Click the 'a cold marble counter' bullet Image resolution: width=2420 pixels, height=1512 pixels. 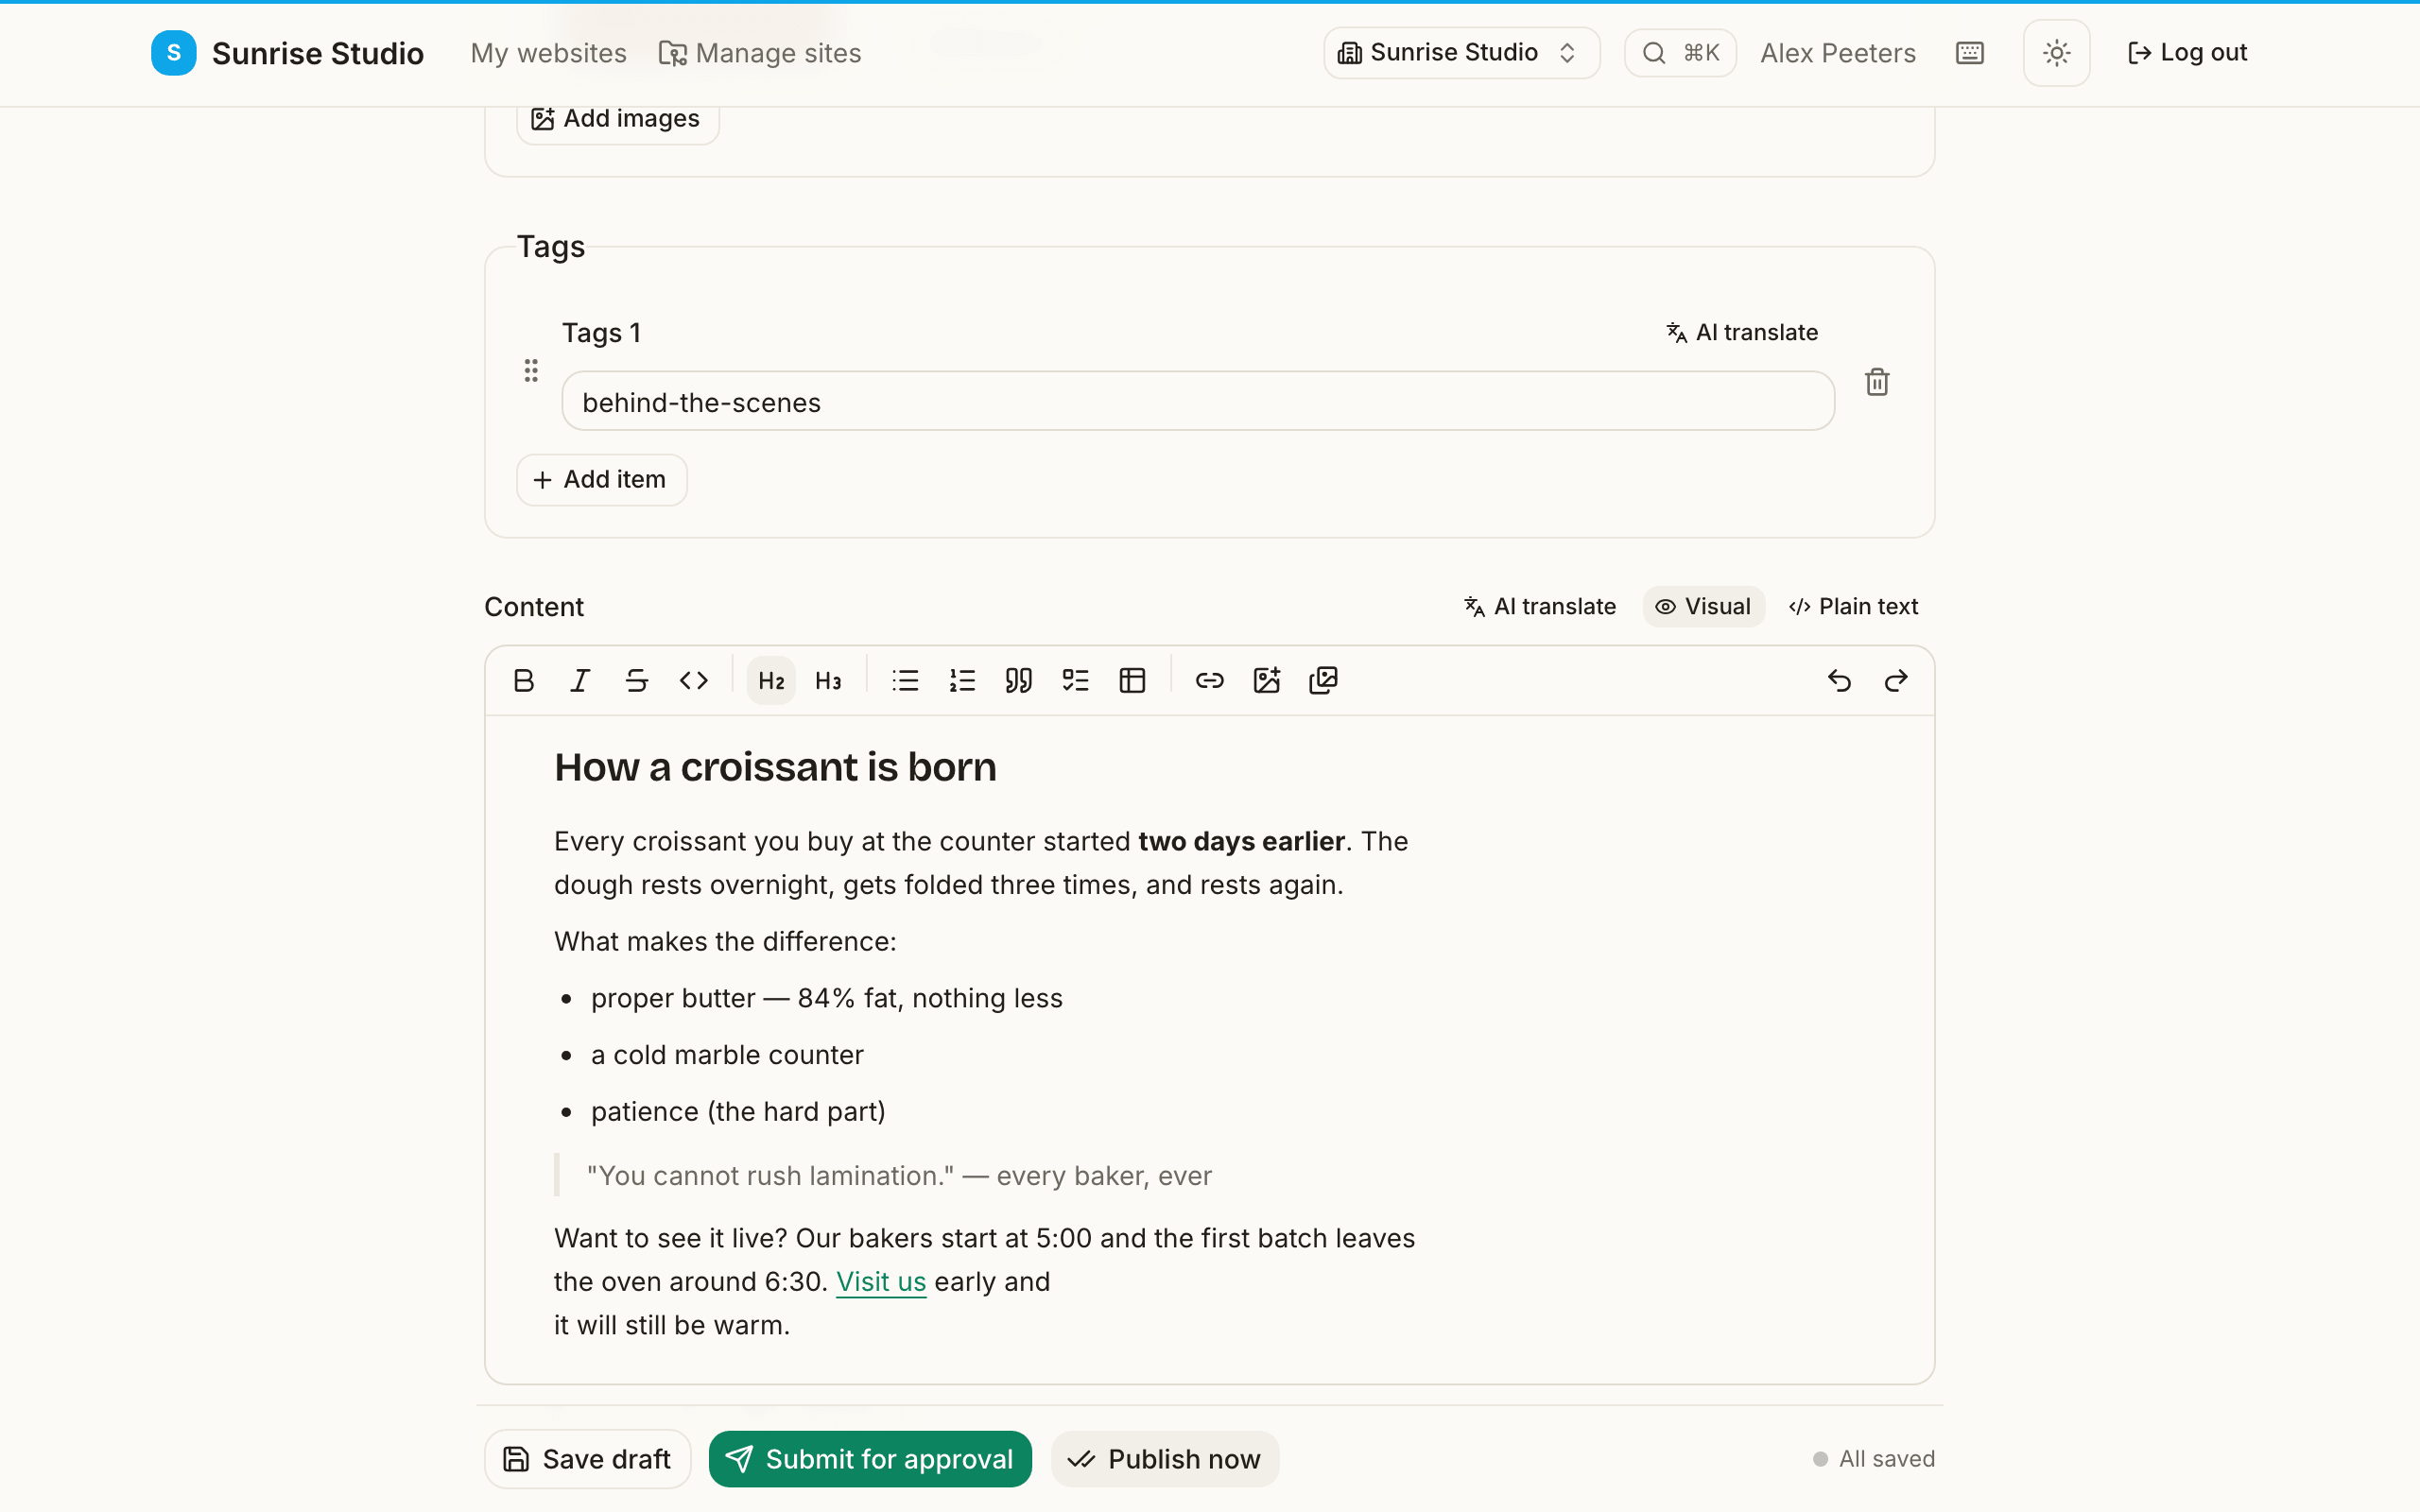pyautogui.click(x=727, y=1055)
